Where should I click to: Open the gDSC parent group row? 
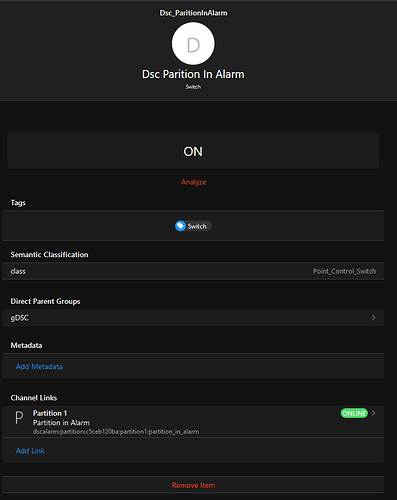pyautogui.click(x=193, y=318)
